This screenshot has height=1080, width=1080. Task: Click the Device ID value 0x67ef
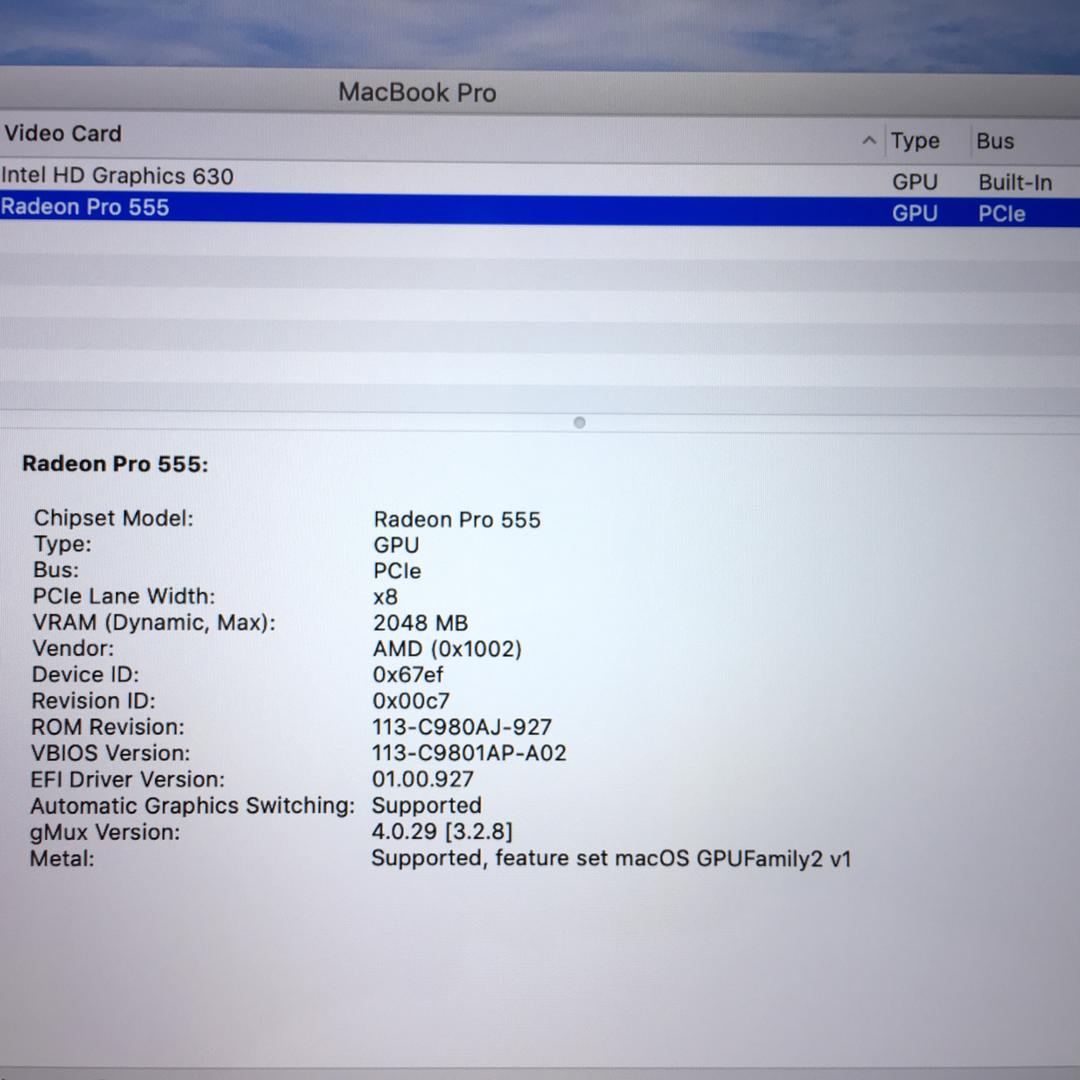[x=408, y=675]
